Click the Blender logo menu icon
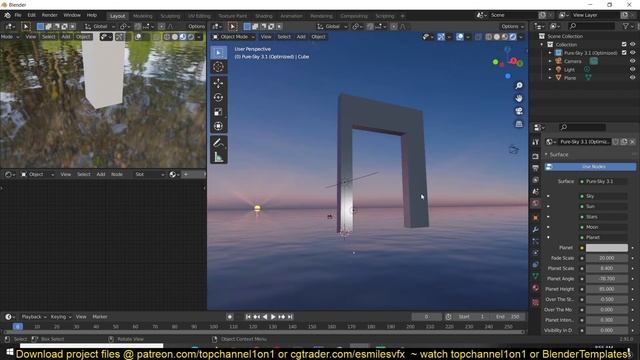This screenshot has height=360, width=640. [x=7, y=15]
